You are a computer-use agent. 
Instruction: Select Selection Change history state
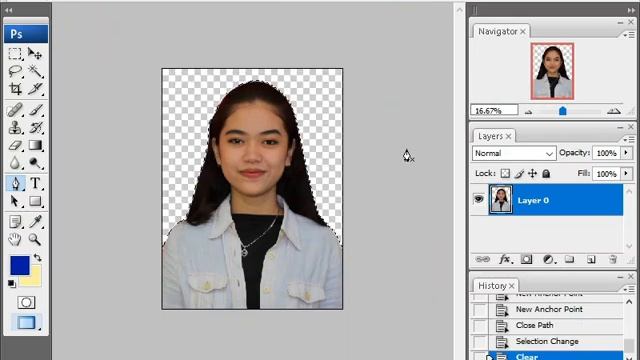click(x=547, y=342)
